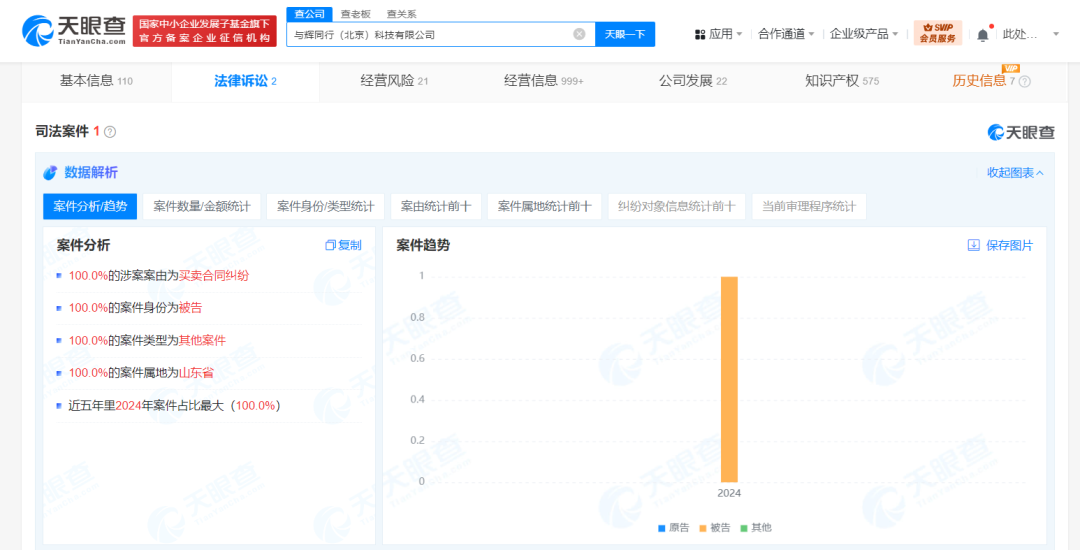This screenshot has height=550, width=1080.
Task: Click help icon next to 历史信息
Action: click(1024, 82)
